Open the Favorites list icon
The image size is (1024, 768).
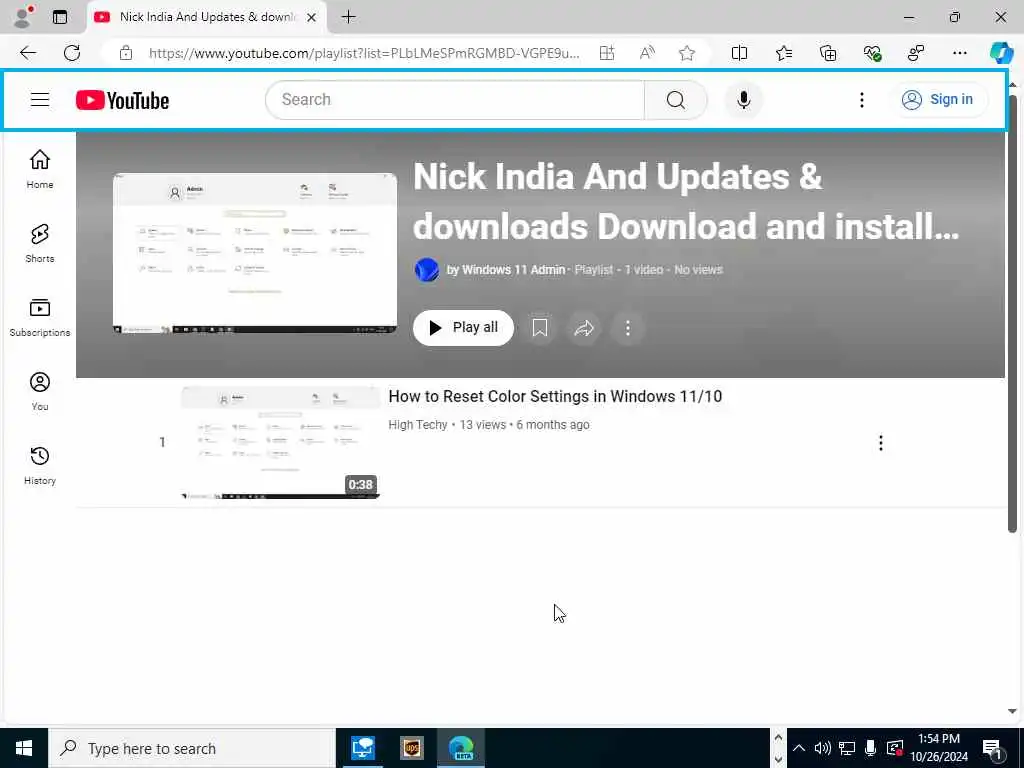tap(784, 53)
